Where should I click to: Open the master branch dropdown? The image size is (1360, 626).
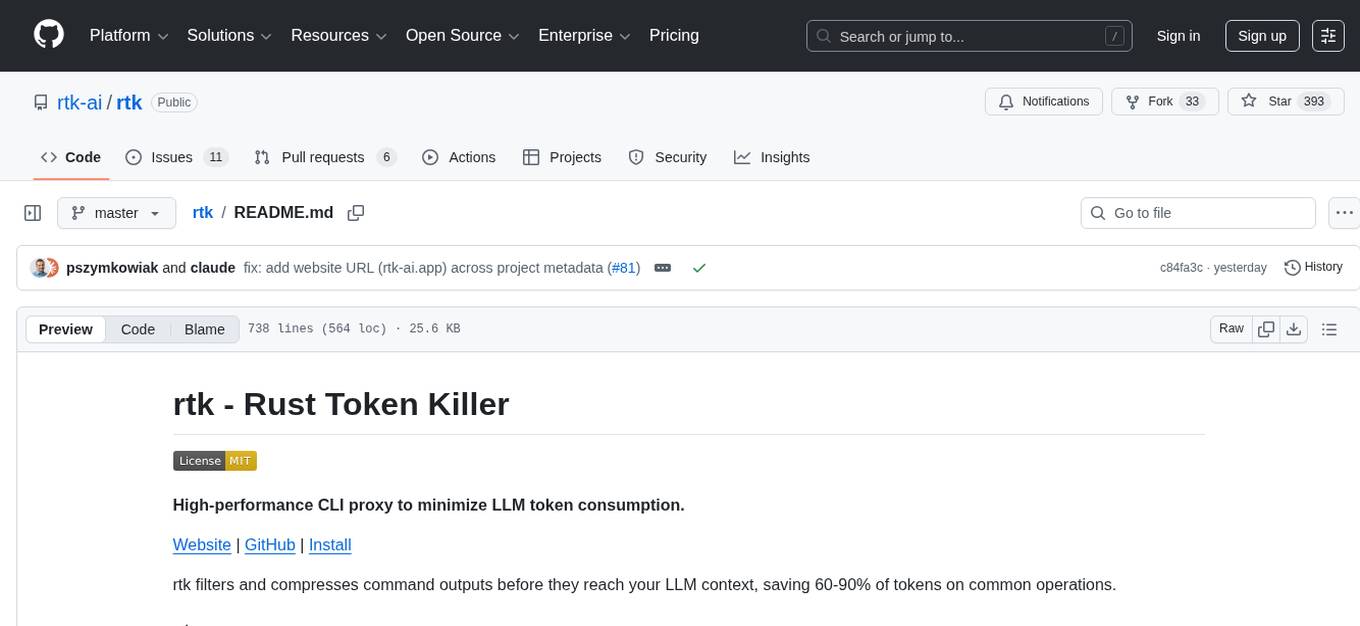(x=116, y=212)
